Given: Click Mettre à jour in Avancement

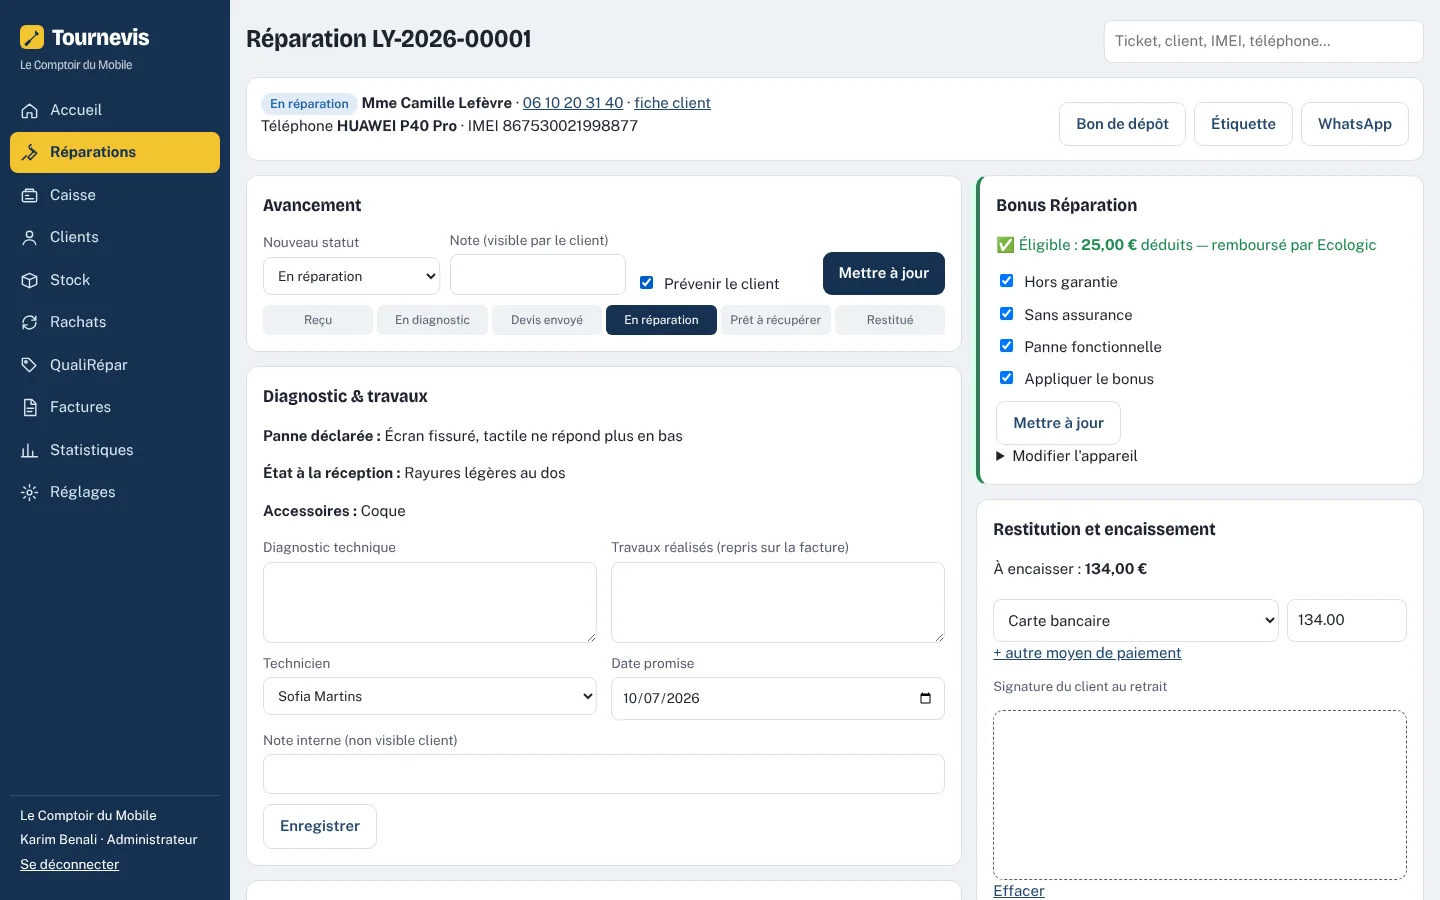Looking at the screenshot, I should click(884, 273).
